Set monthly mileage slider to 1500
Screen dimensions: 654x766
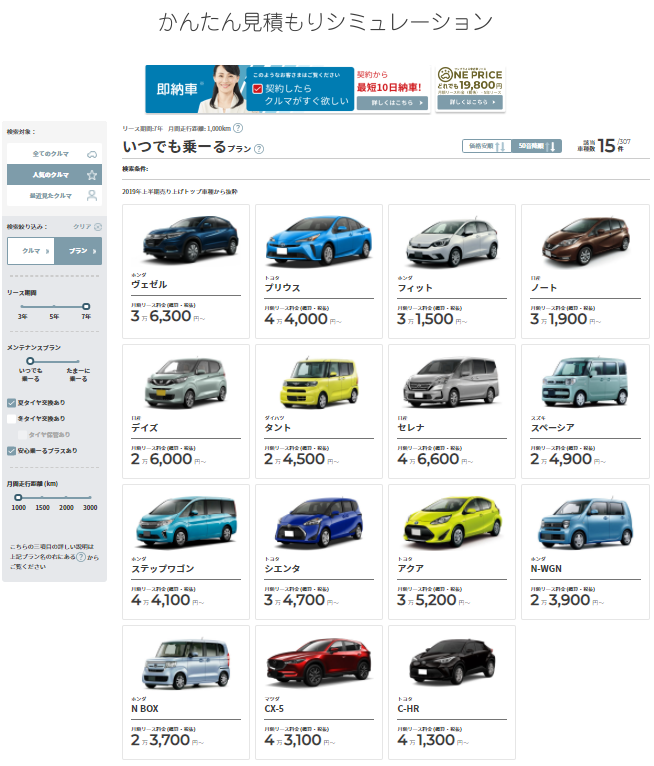coord(42,497)
